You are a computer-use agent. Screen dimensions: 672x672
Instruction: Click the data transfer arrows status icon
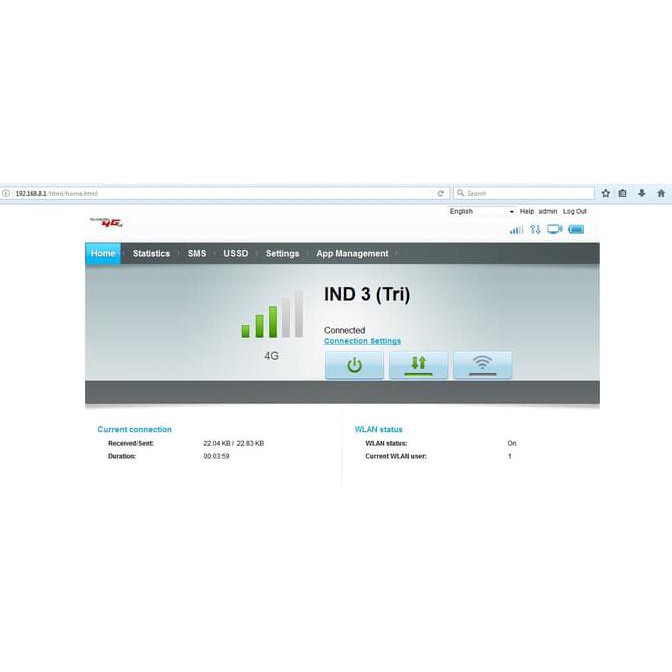point(535,229)
